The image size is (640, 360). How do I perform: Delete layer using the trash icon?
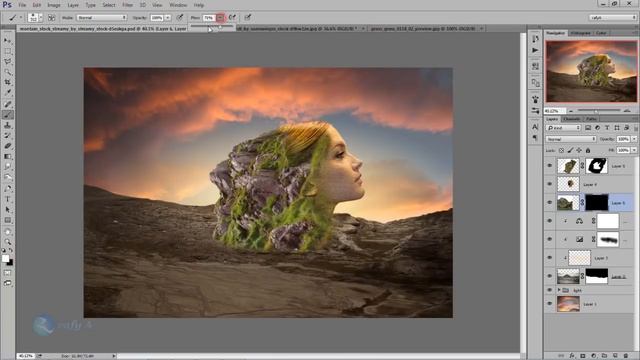(626, 356)
